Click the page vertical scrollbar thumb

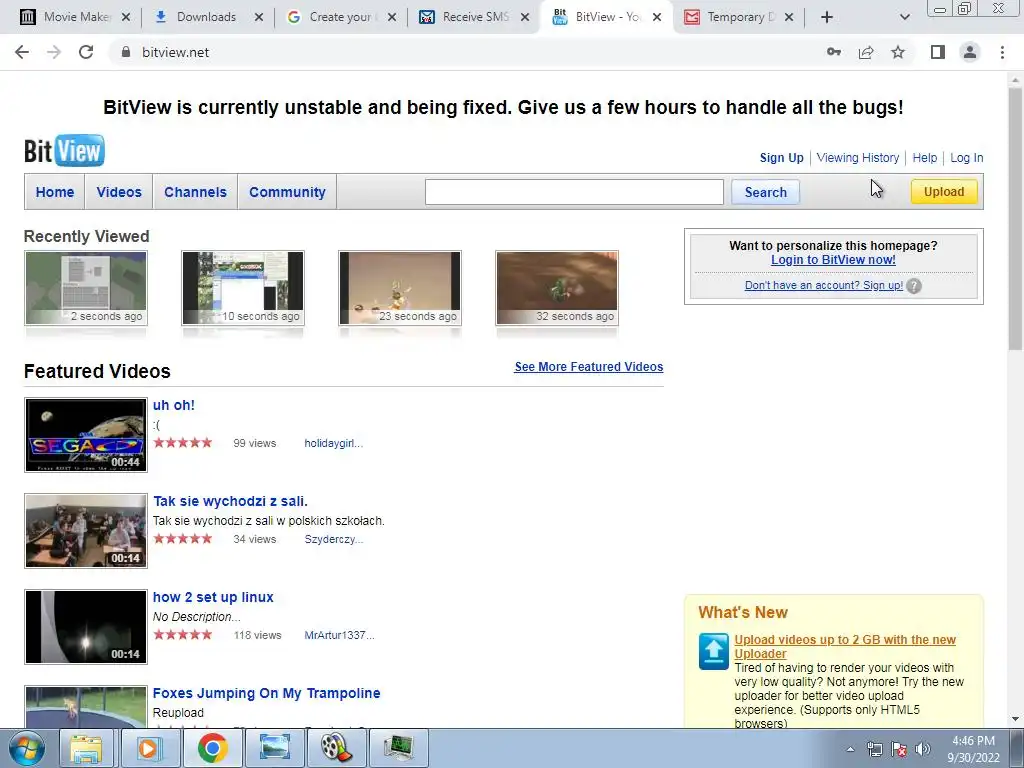tap(1015, 217)
